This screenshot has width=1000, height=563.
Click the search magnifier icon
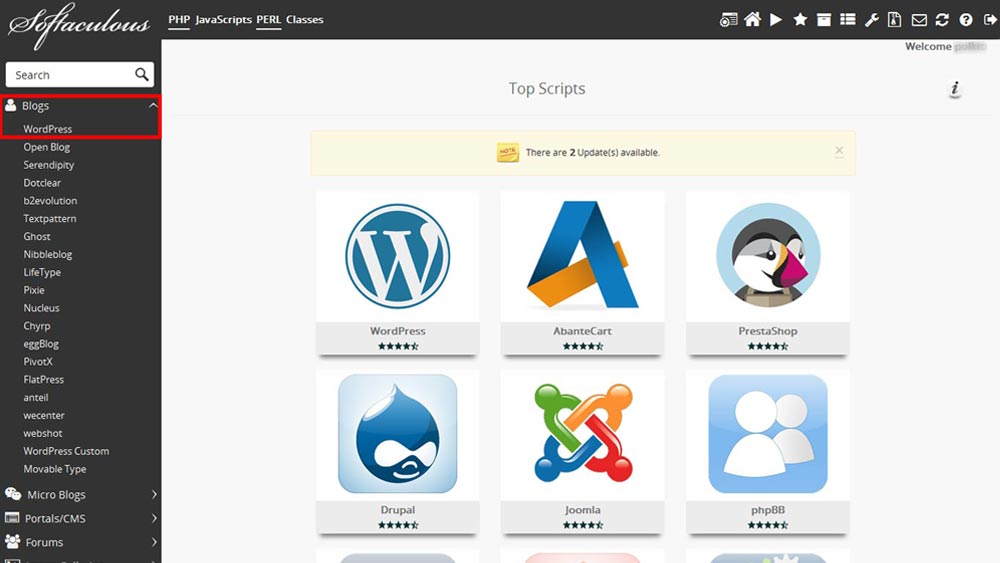point(142,75)
